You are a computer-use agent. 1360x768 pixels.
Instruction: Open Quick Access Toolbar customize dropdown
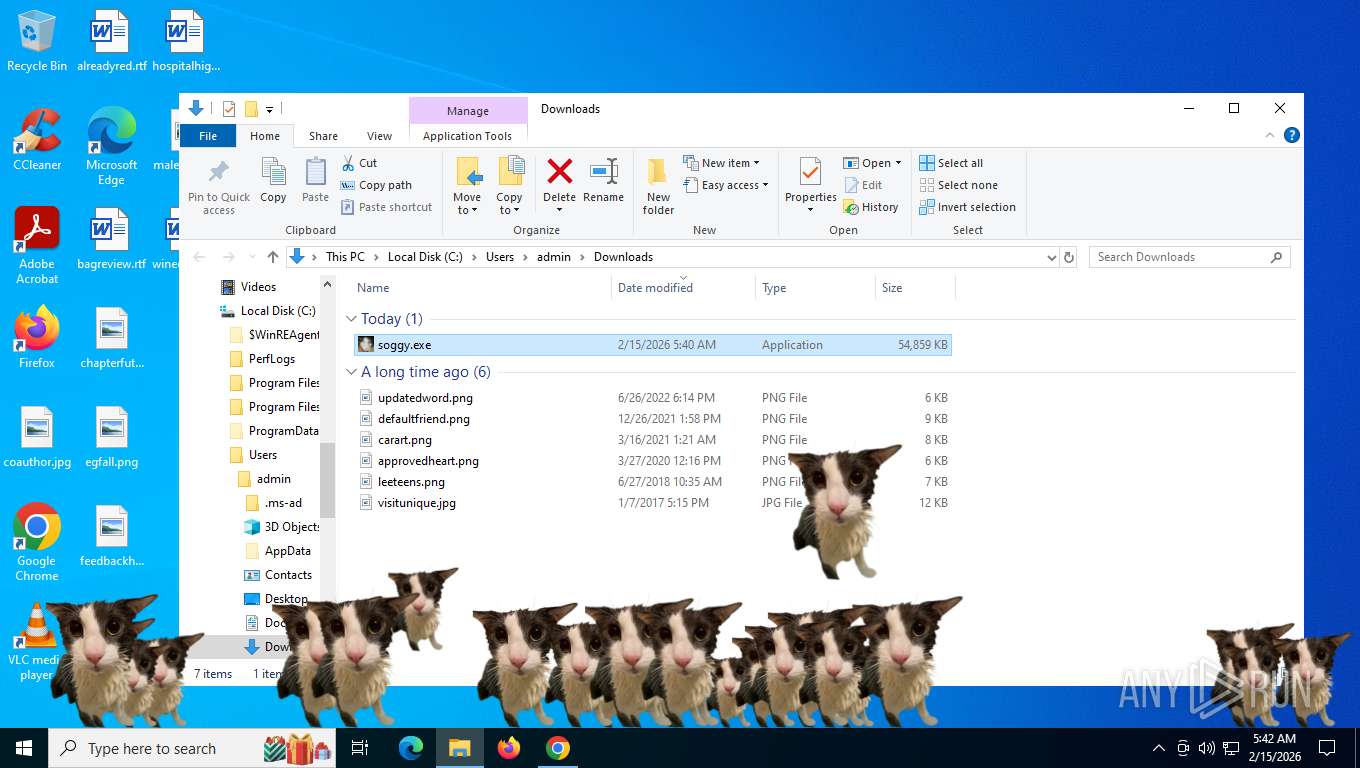click(270, 109)
